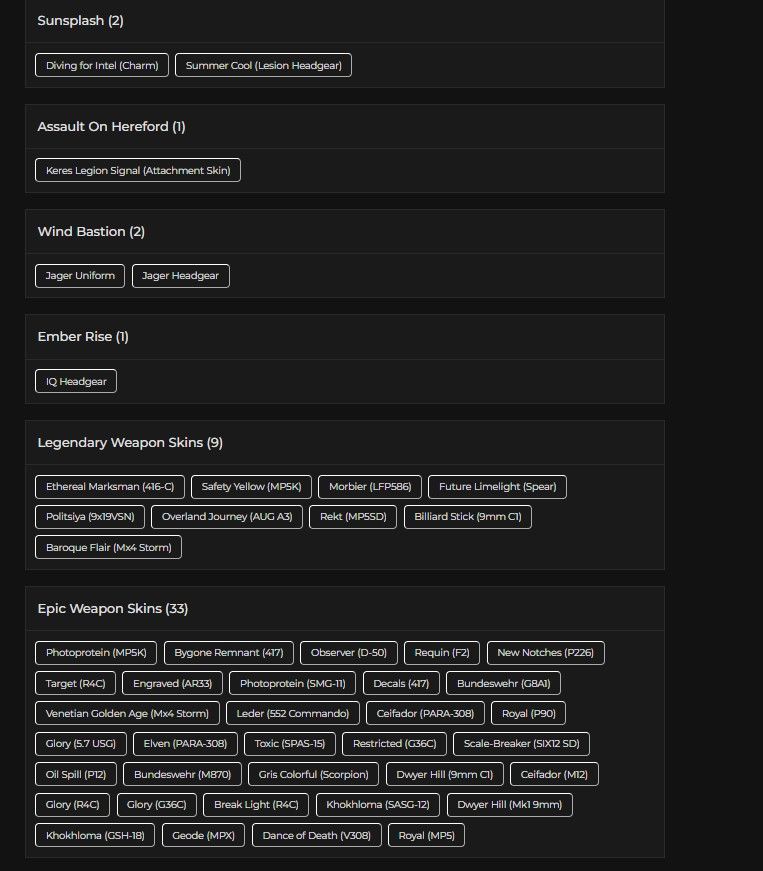Choose Royal (P90) skin
This screenshot has width=763, height=871.
click(x=529, y=713)
